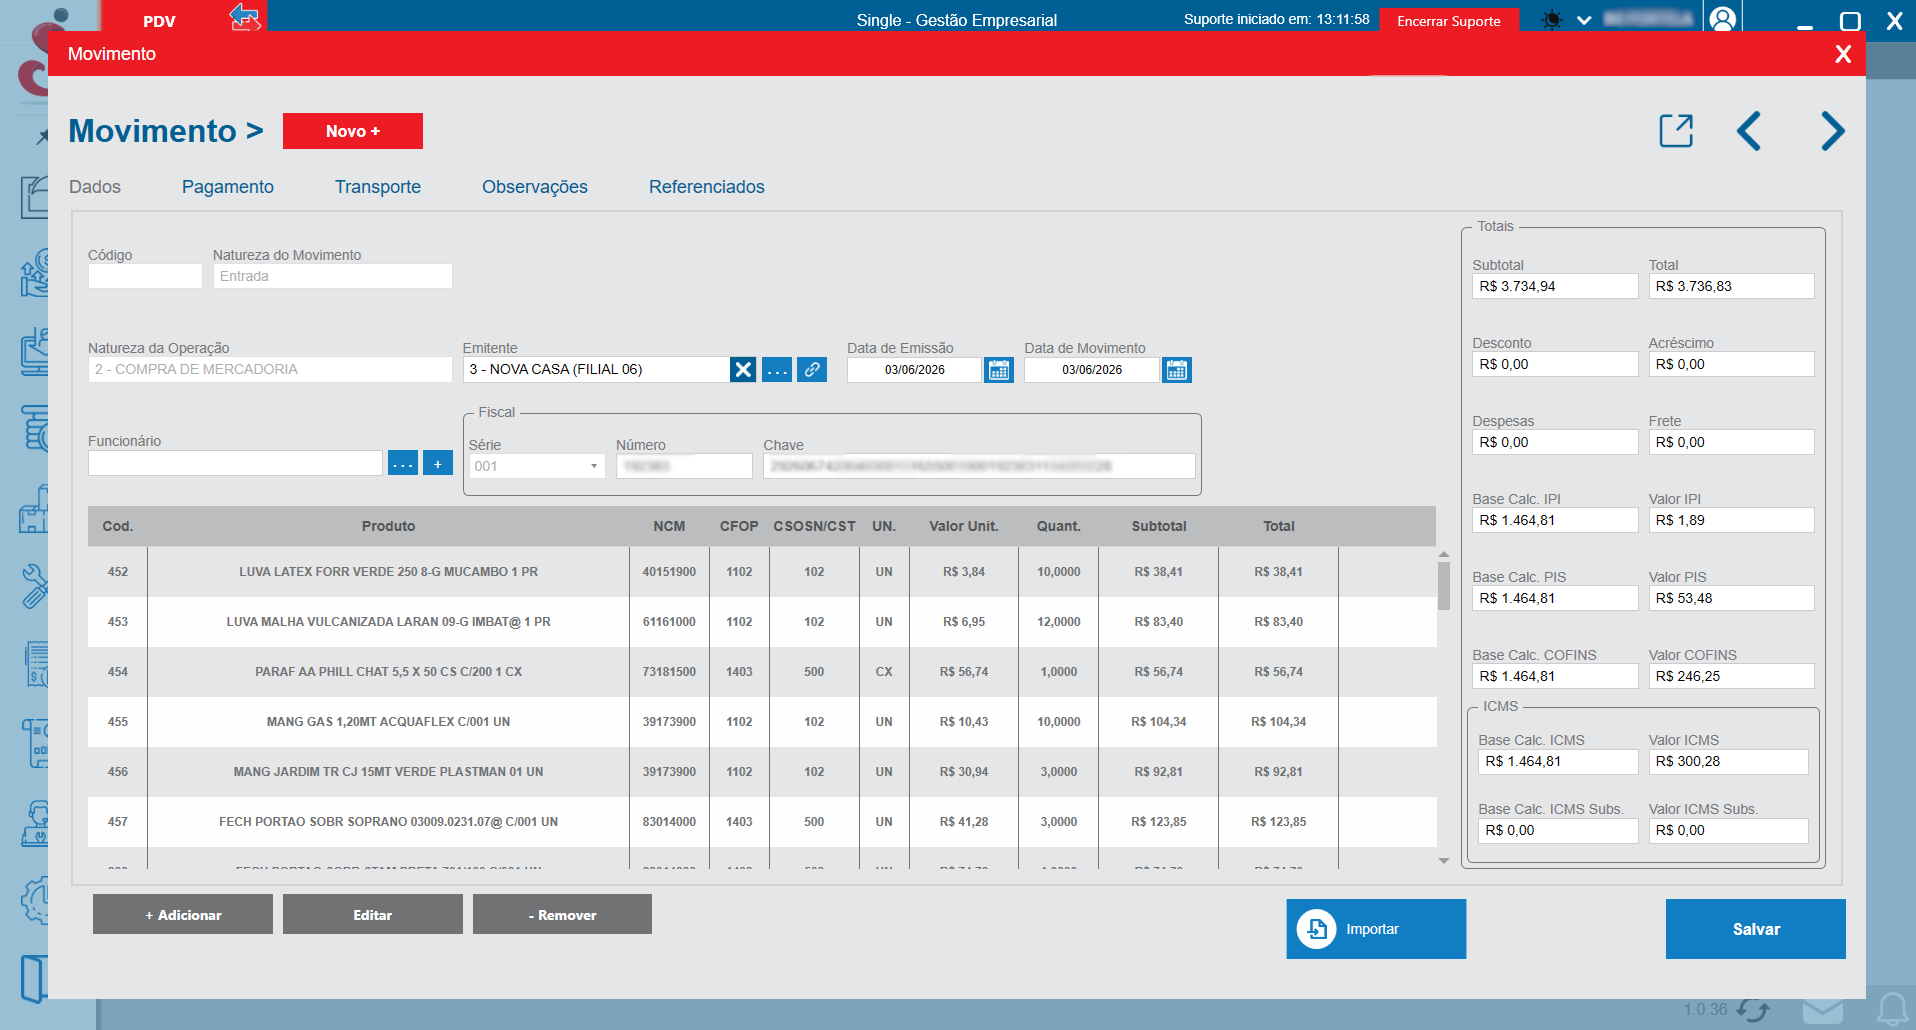Screen dimensions: 1916x1030
Task: Click the product table vertical scrollbar
Action: (x=1444, y=706)
